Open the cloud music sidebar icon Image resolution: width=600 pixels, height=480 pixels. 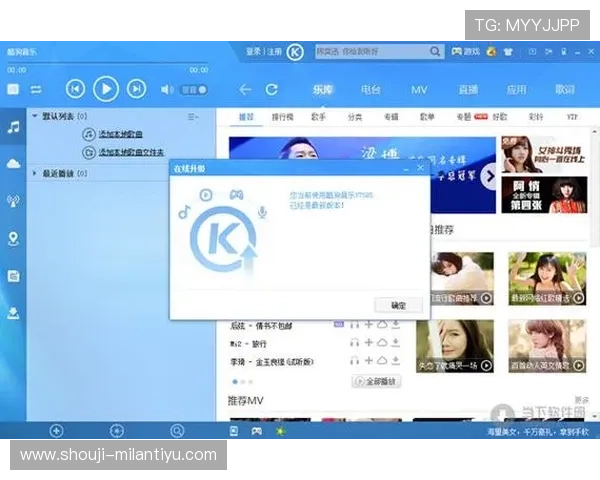point(13,163)
